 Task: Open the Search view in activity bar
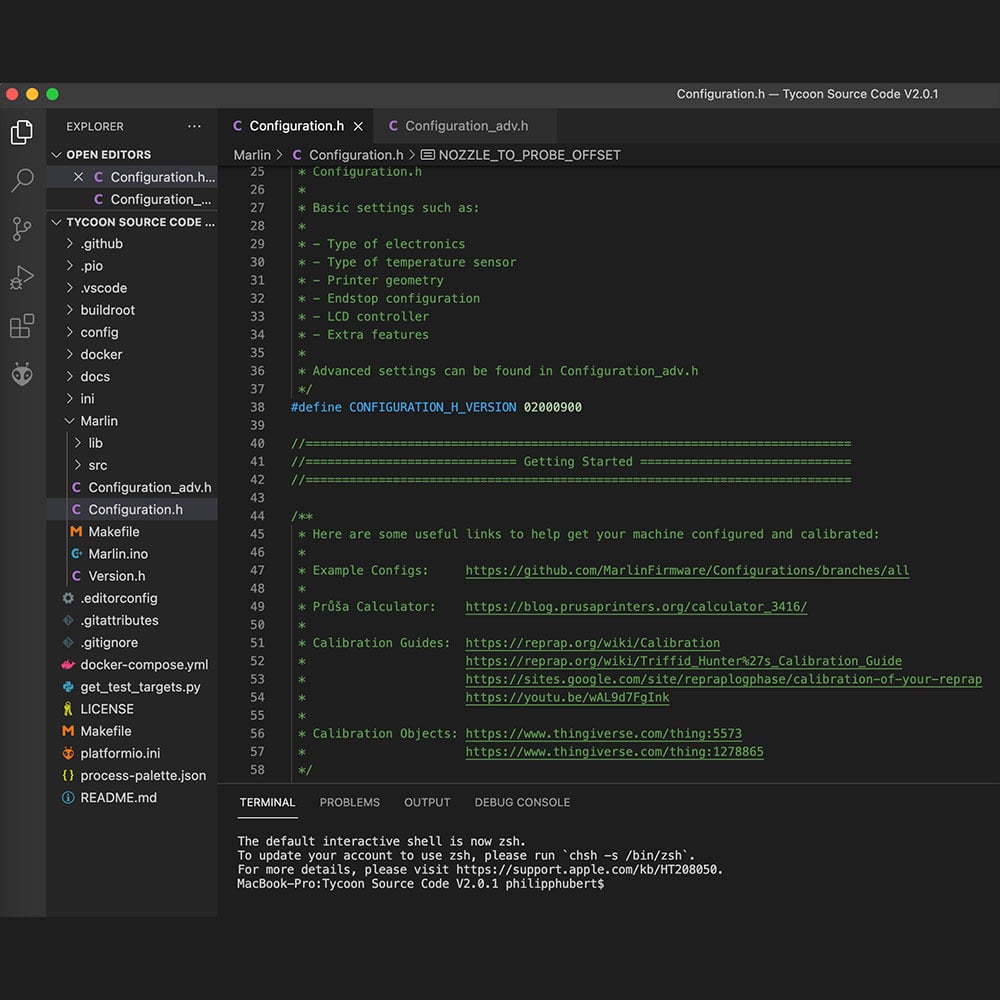(x=22, y=181)
